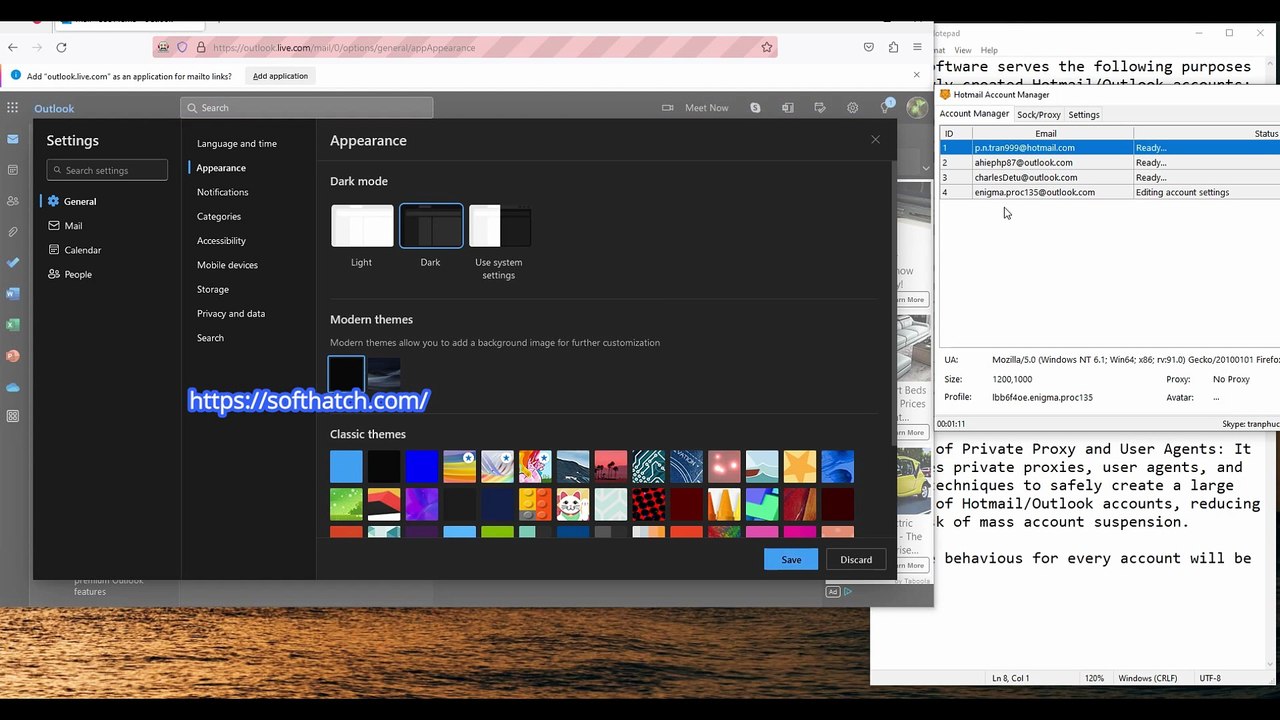The image size is (1280, 720).
Task: Dismiss the mailto application notification bar
Action: (917, 75)
